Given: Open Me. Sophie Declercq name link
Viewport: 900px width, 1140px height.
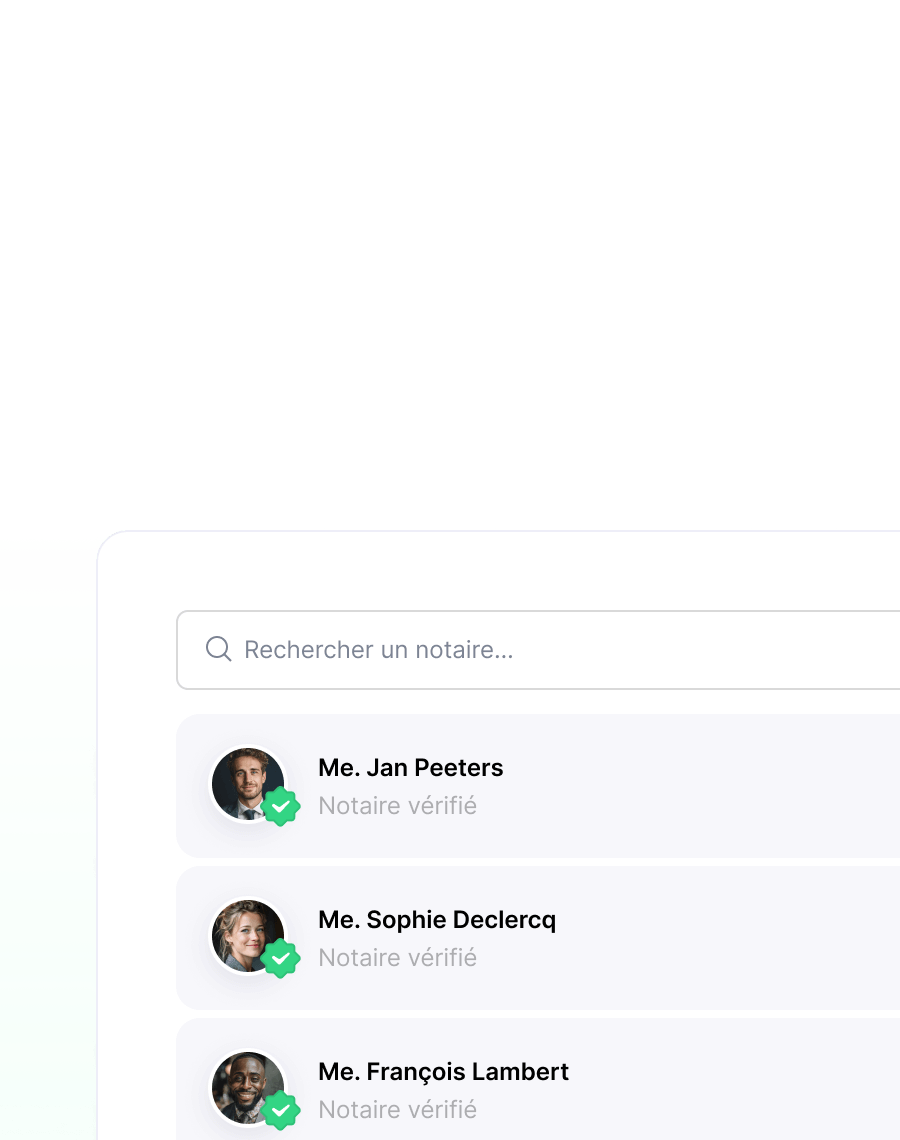Looking at the screenshot, I should click(437, 920).
